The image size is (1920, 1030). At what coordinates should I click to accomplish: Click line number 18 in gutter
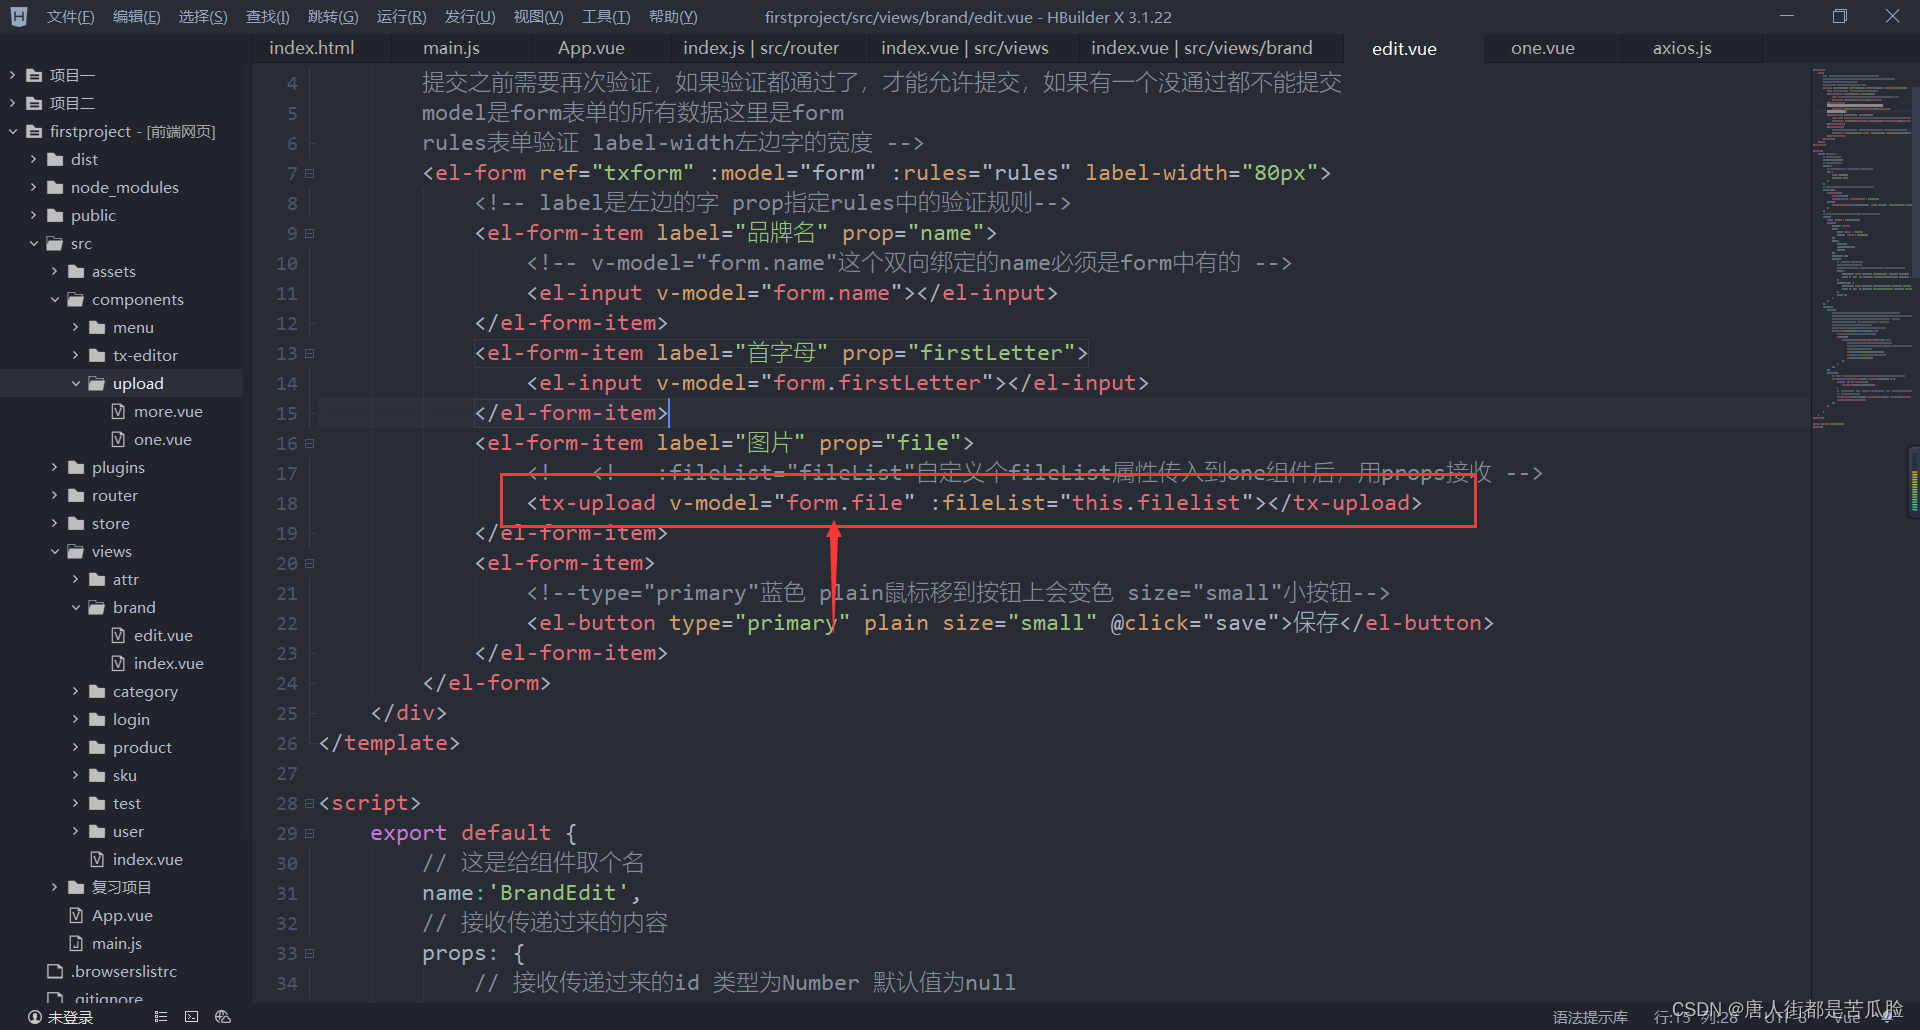click(x=287, y=503)
